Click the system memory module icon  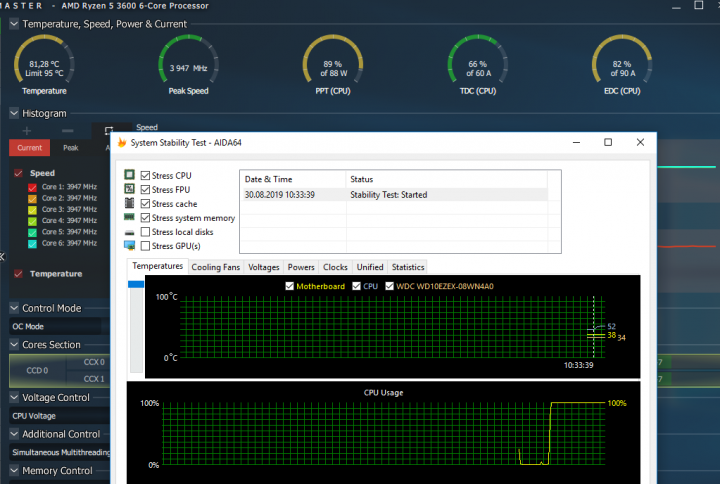click(x=129, y=217)
